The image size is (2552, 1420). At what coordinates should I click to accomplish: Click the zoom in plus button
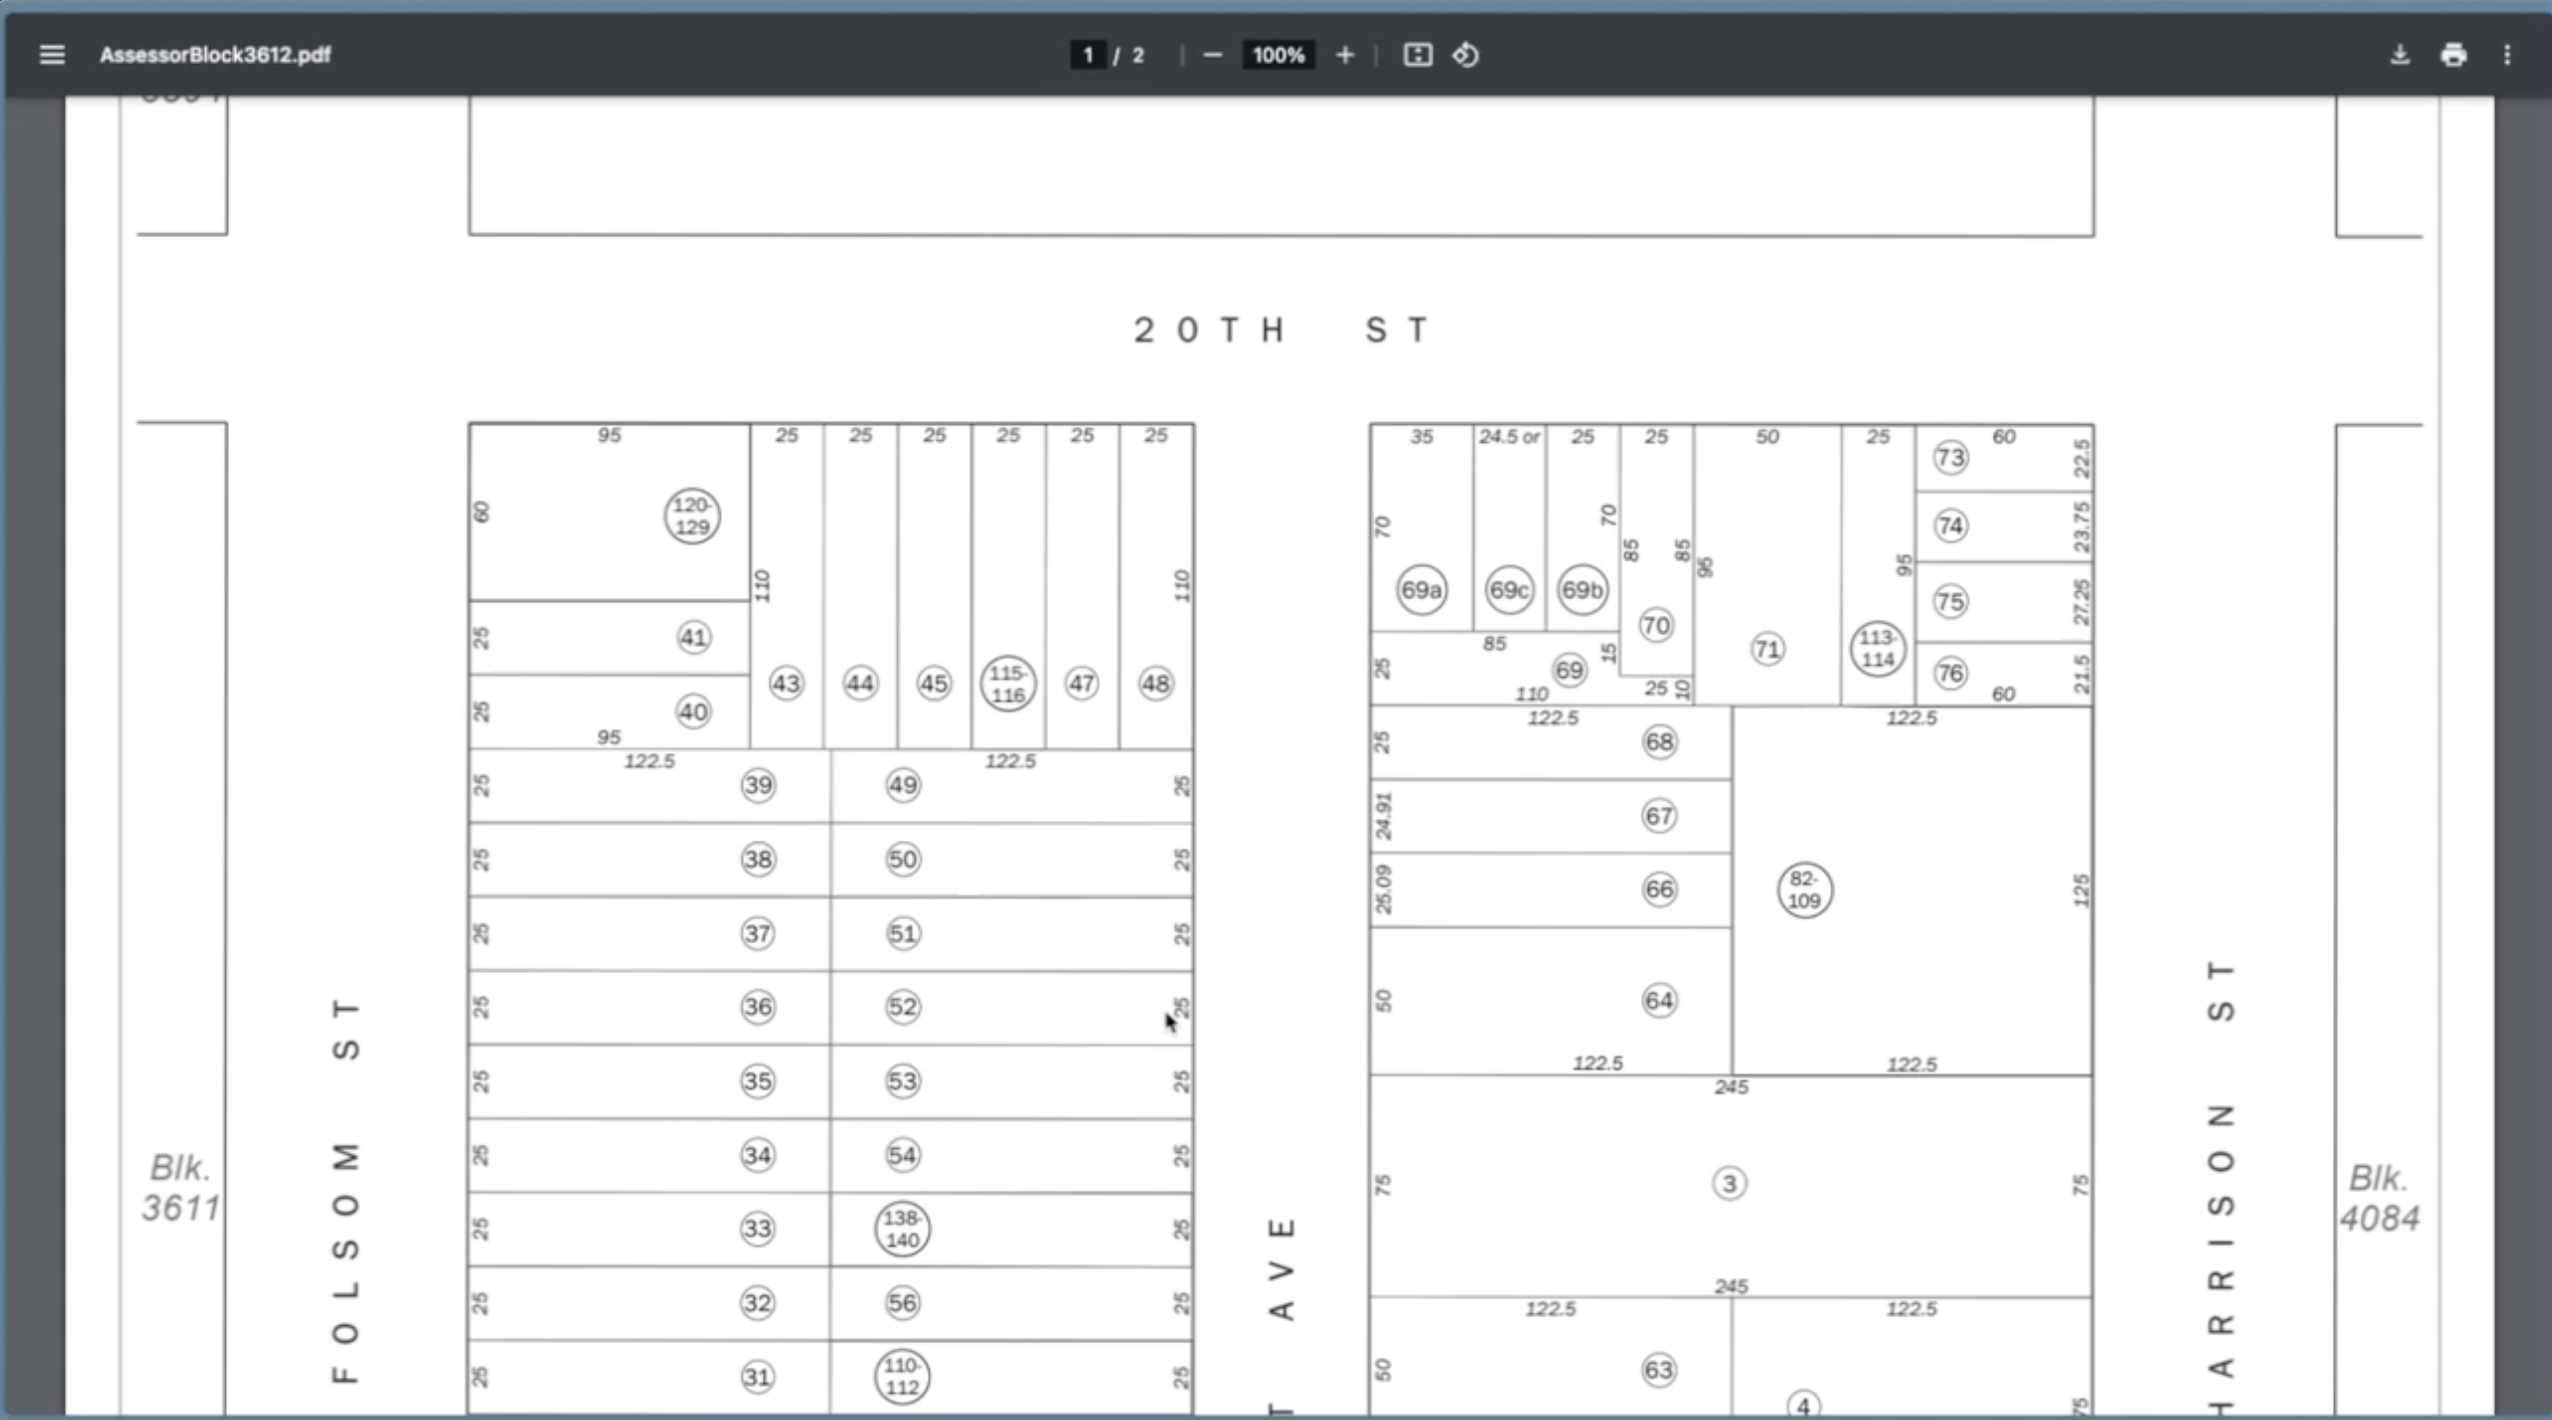(x=1345, y=55)
